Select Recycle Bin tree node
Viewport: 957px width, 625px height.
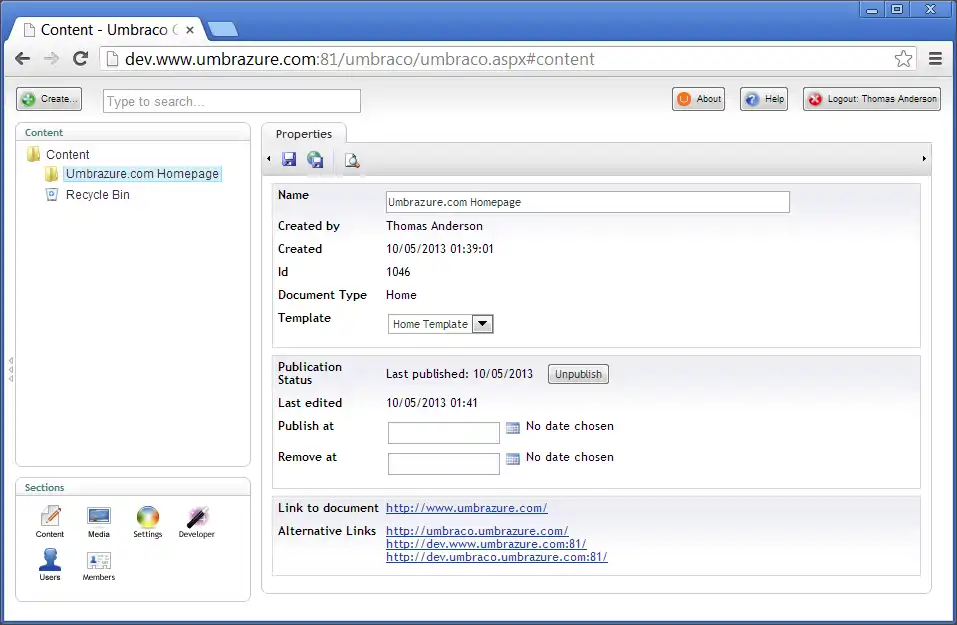pos(98,195)
